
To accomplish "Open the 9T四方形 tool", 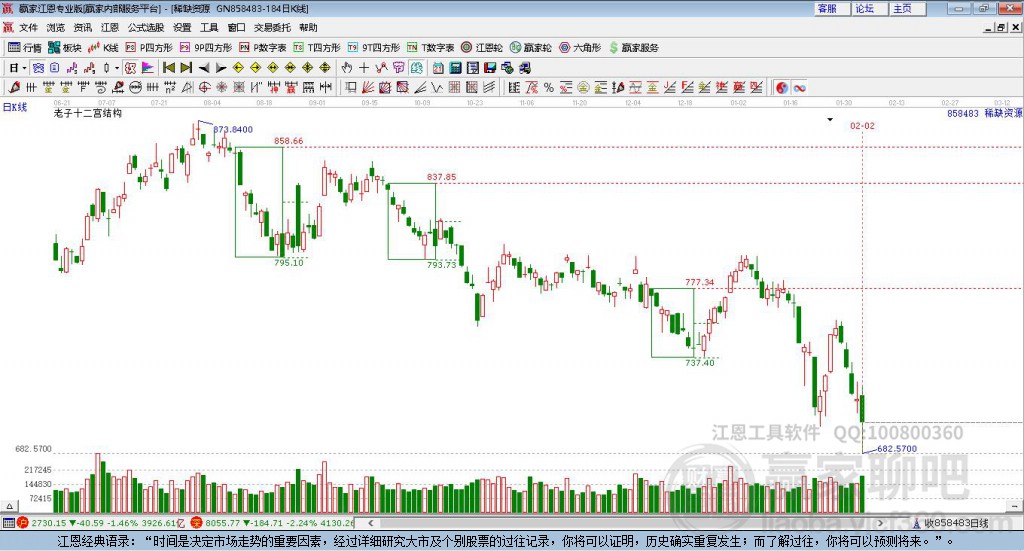I will coord(374,48).
